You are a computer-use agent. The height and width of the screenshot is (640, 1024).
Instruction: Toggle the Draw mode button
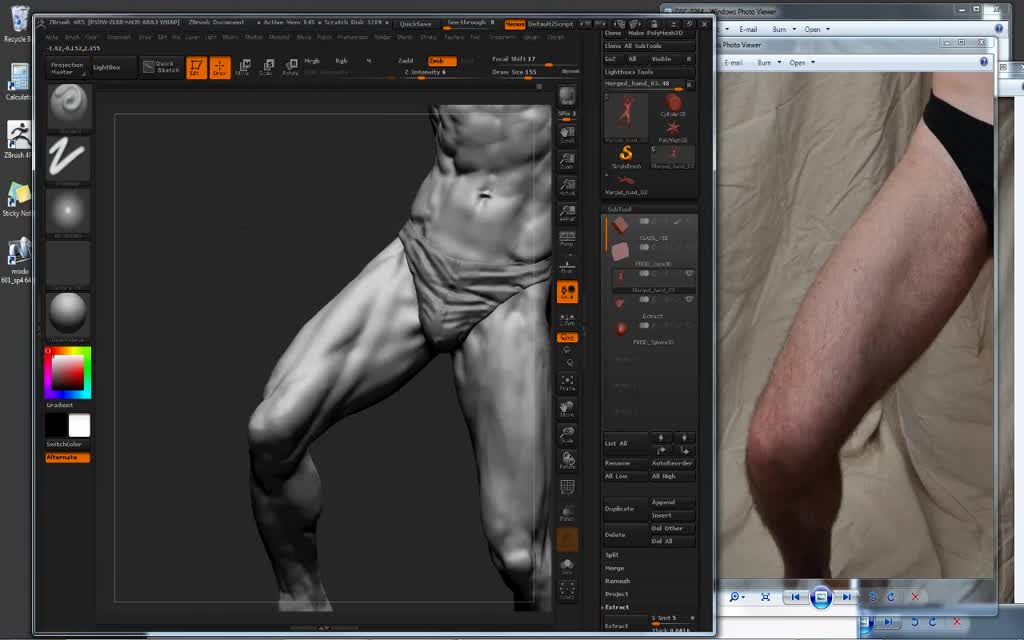pyautogui.click(x=219, y=67)
